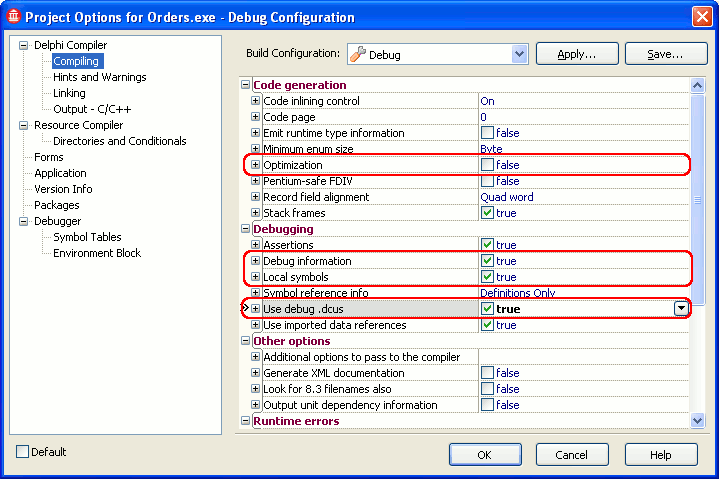Open the Build Configuration dropdown
The image size is (719, 479).
[x=519, y=54]
